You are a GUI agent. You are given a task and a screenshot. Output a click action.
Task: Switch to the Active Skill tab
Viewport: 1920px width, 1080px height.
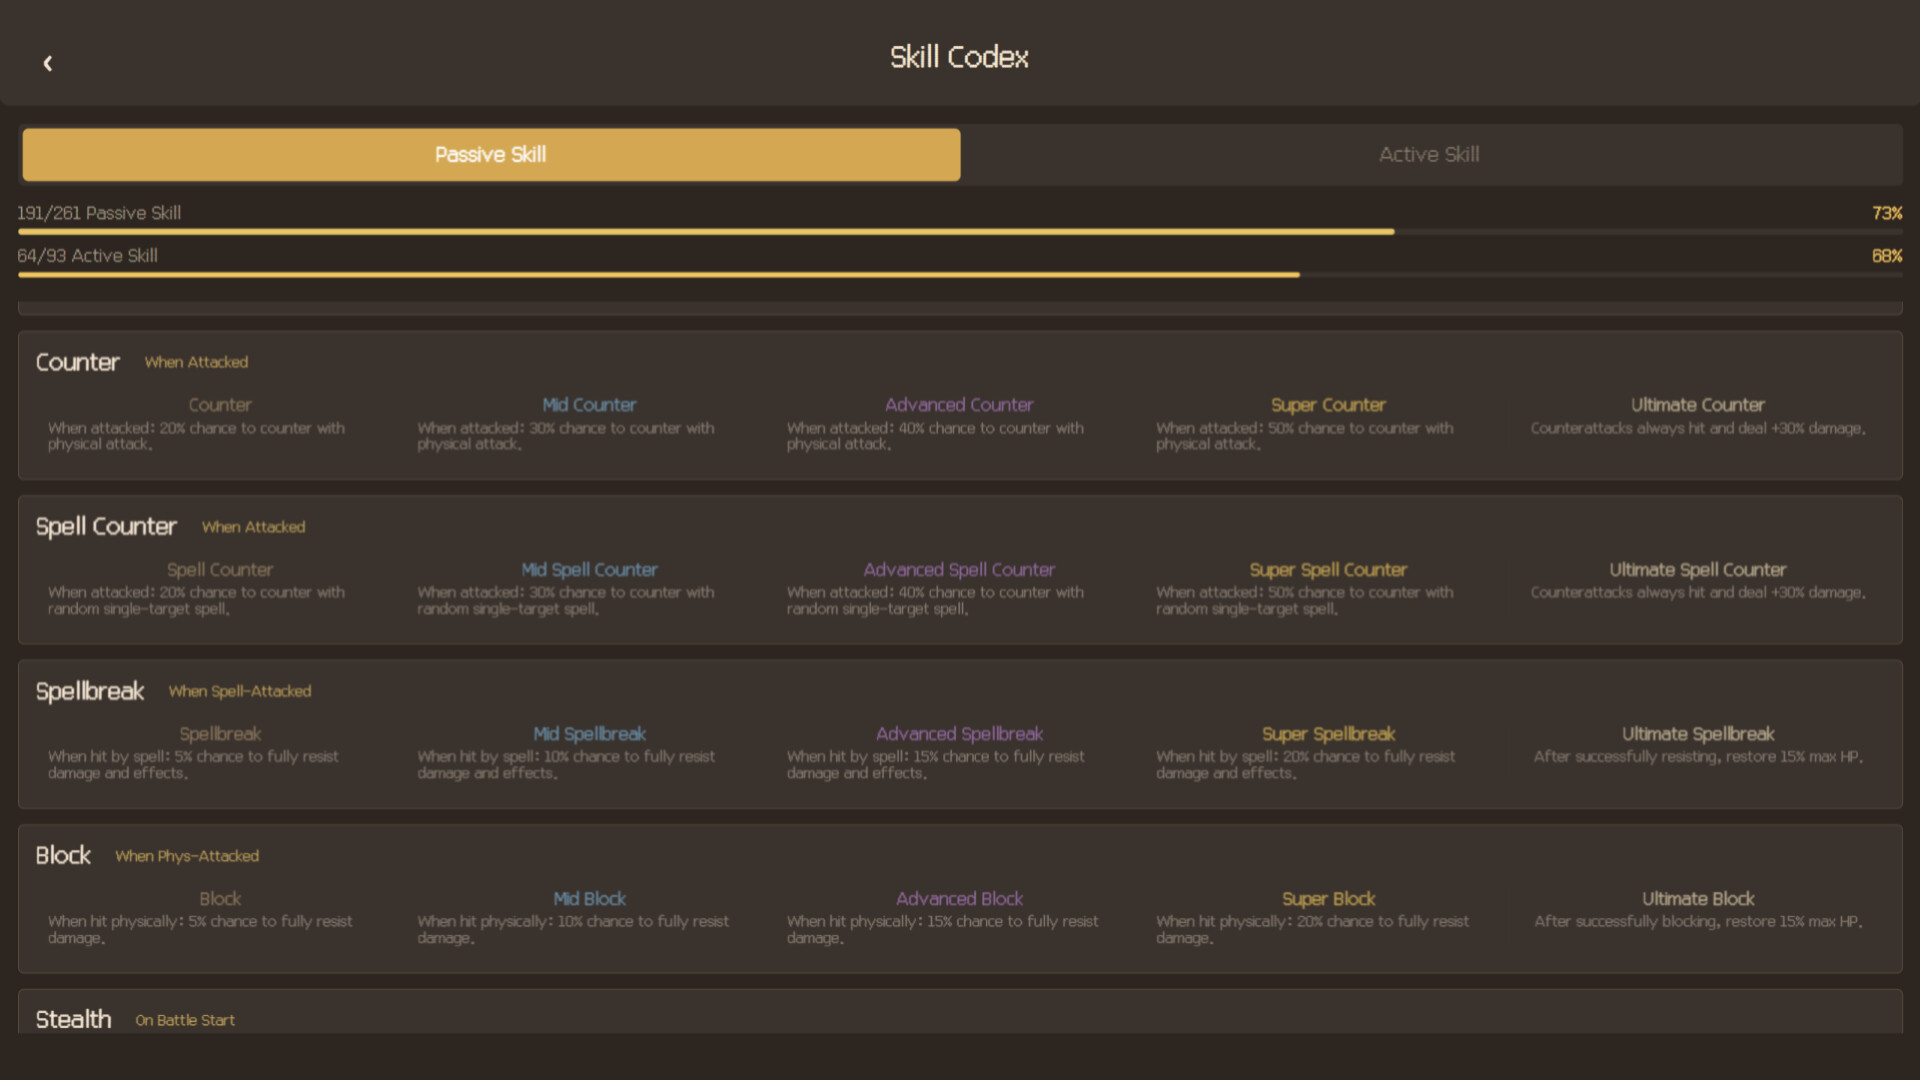pos(1429,154)
